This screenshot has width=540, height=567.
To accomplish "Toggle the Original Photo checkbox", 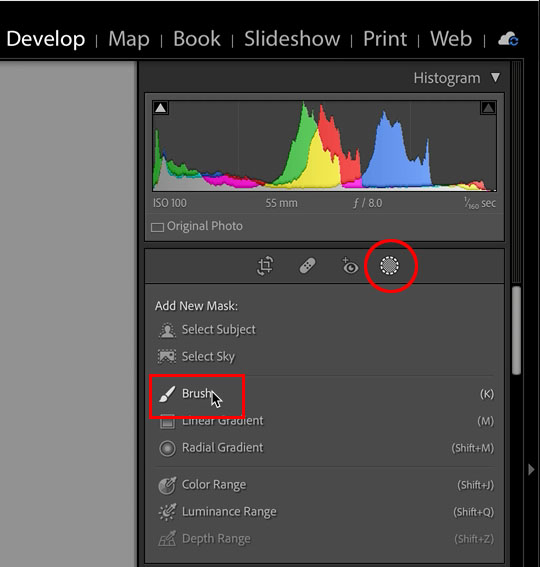I will (157, 227).
